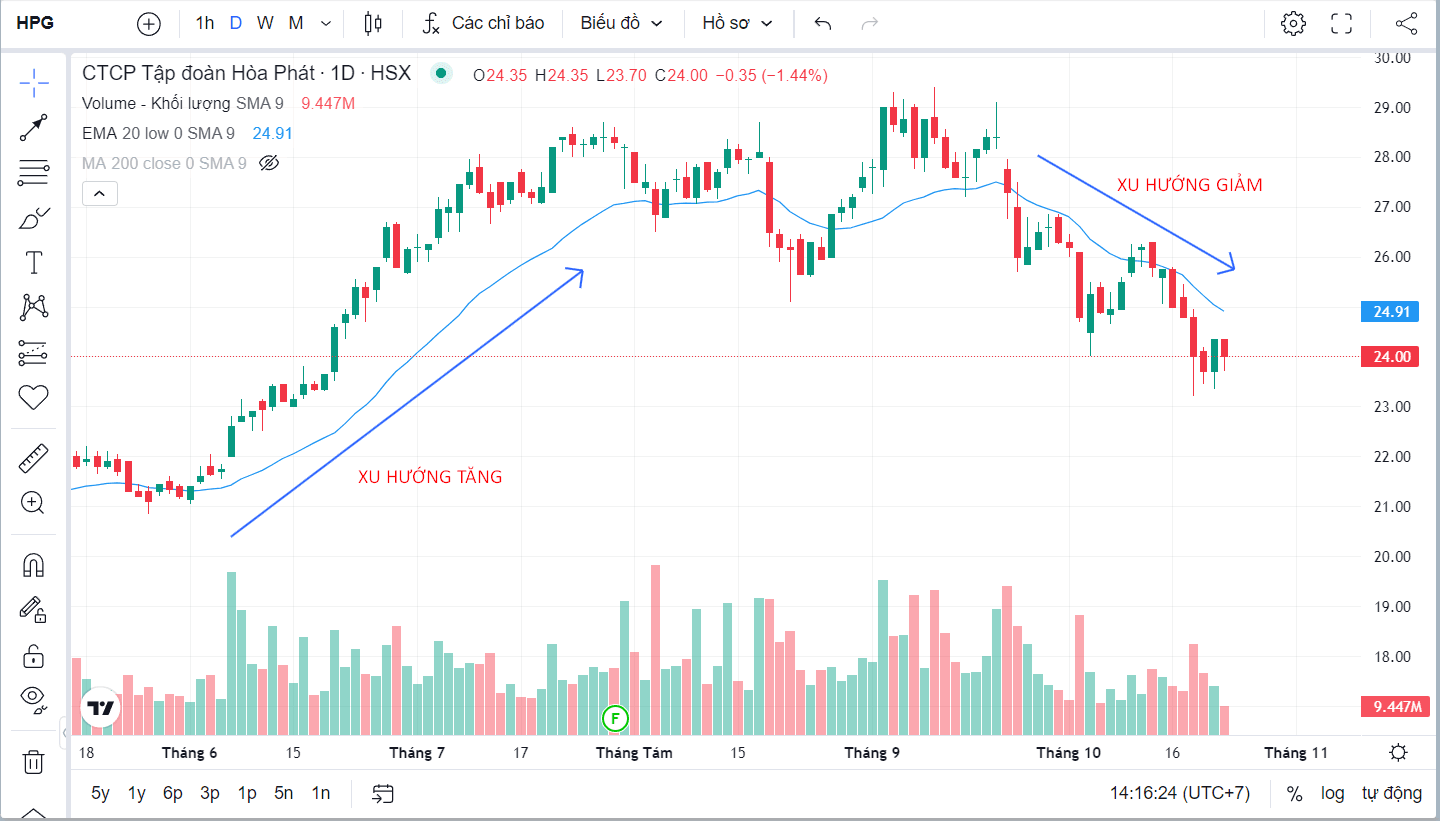
Task: Select the 1h timeframe
Action: tap(204, 23)
